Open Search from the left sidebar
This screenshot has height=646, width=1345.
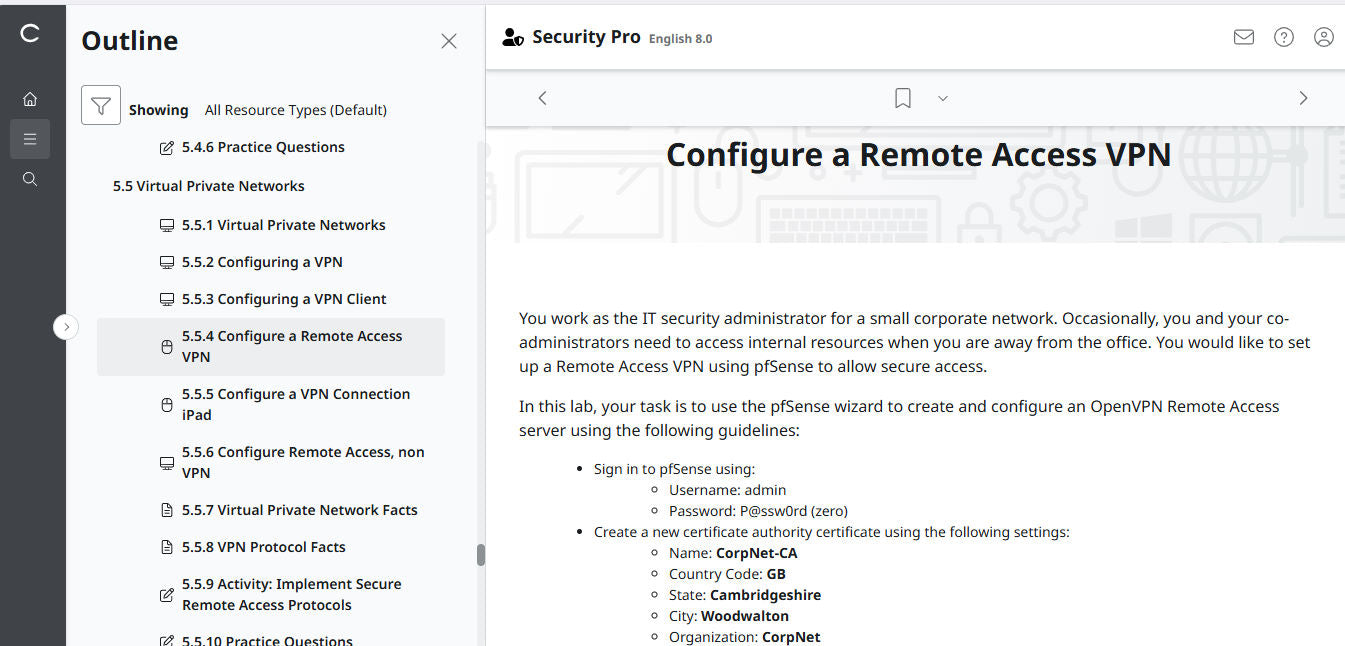29,178
